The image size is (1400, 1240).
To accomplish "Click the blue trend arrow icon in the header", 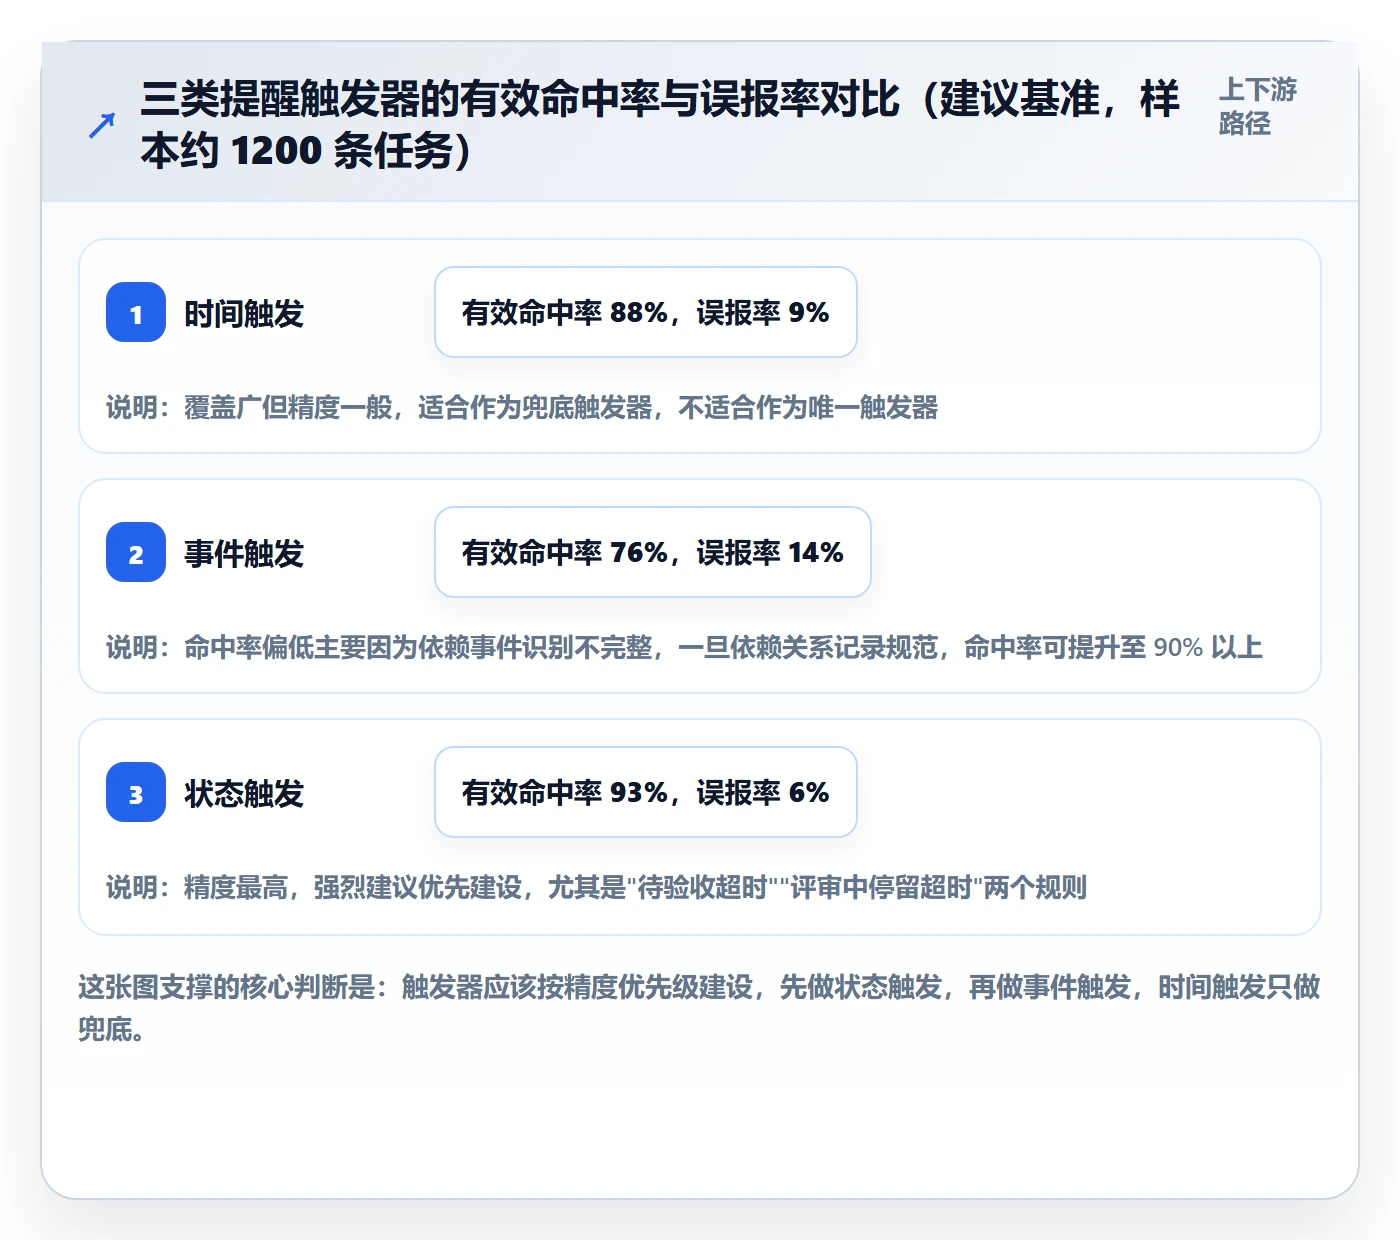I will [102, 125].
